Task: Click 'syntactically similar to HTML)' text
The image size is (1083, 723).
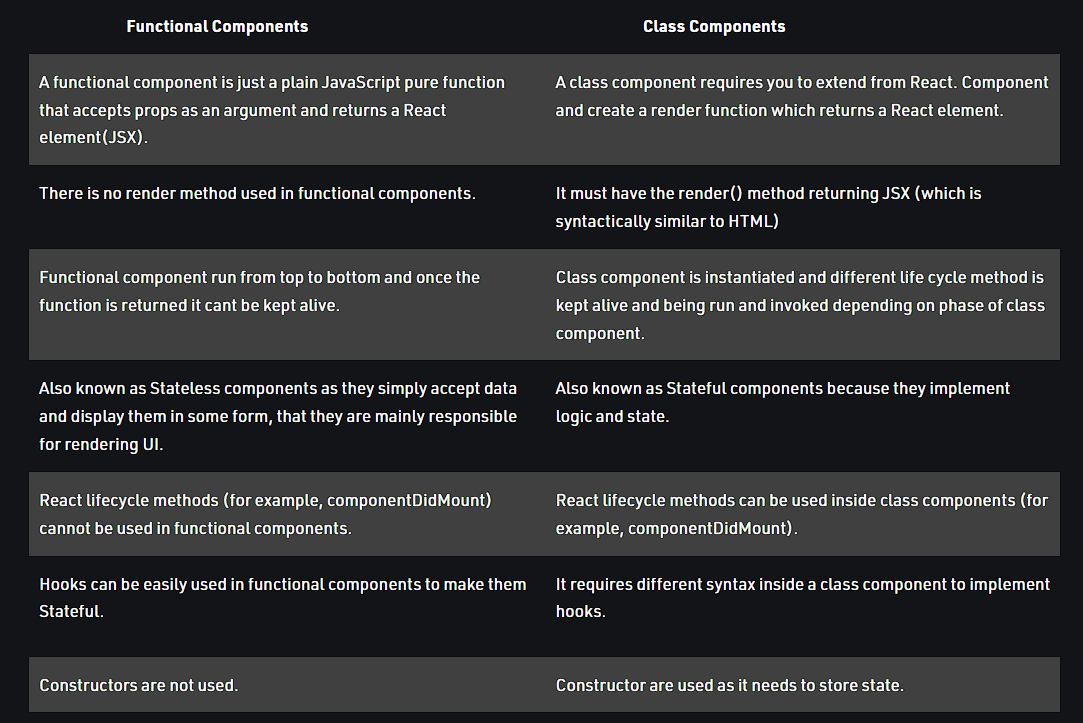Action: [667, 222]
